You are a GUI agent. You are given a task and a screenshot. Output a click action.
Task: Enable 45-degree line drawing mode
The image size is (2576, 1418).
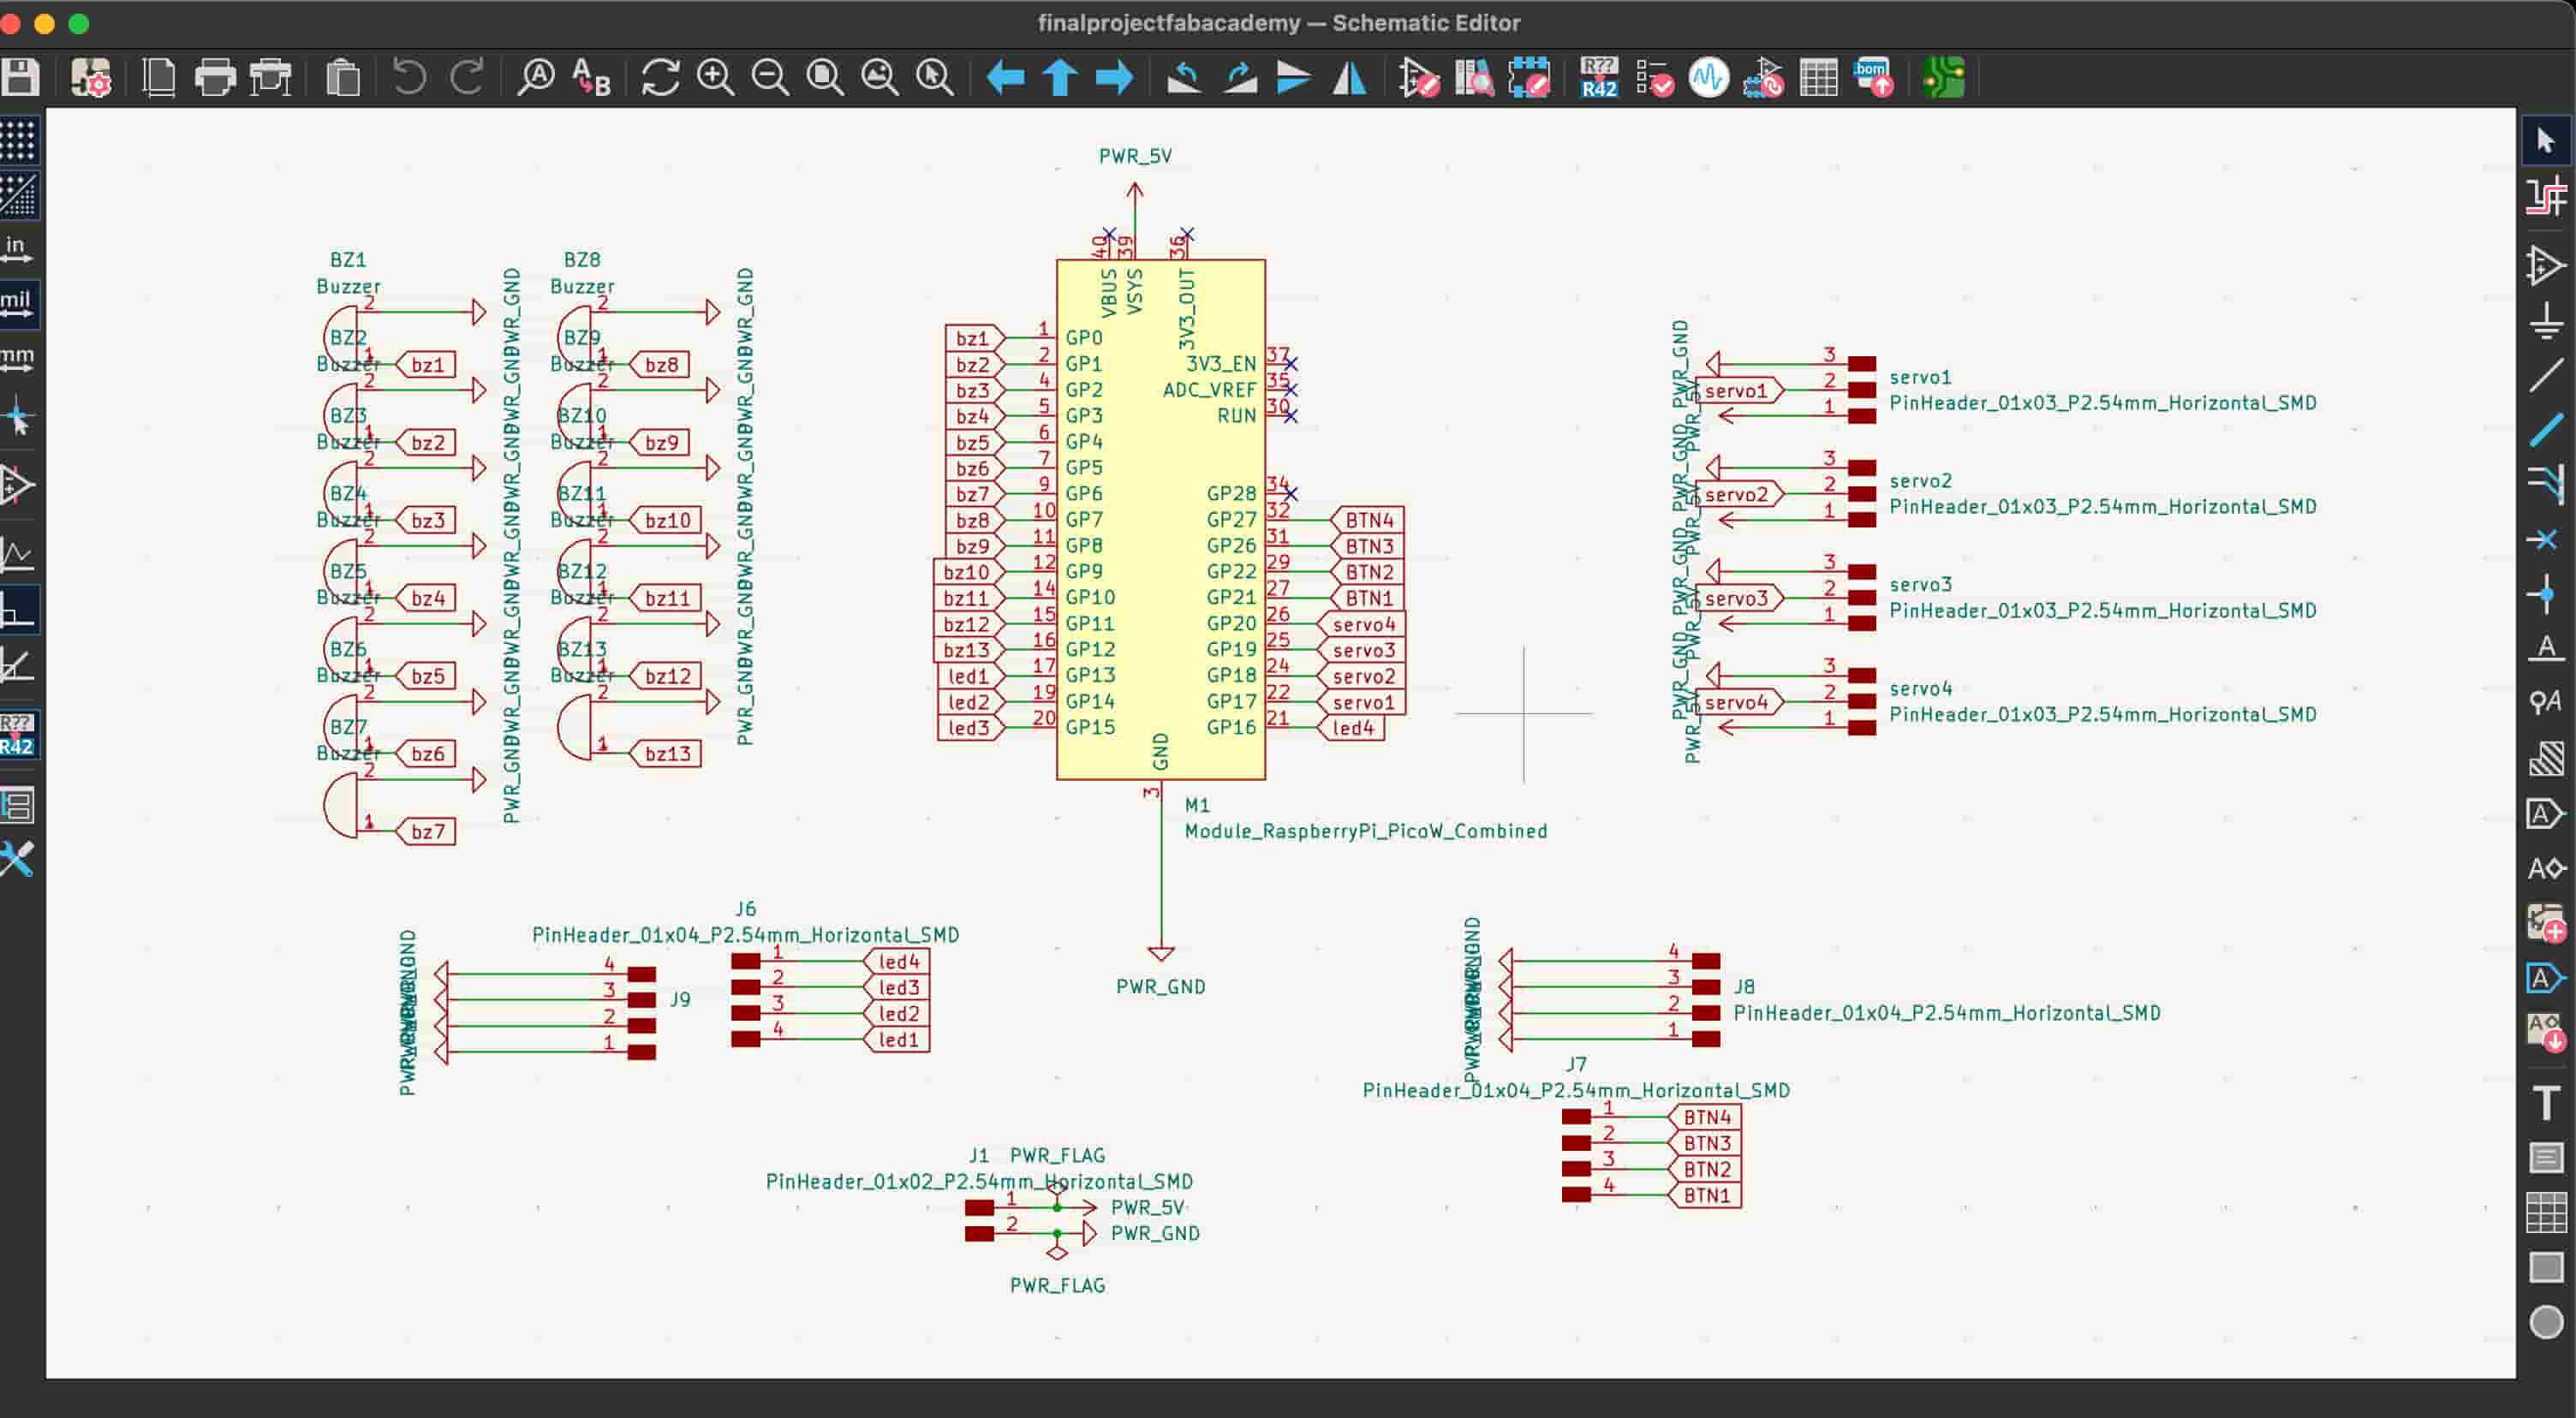pos(18,663)
